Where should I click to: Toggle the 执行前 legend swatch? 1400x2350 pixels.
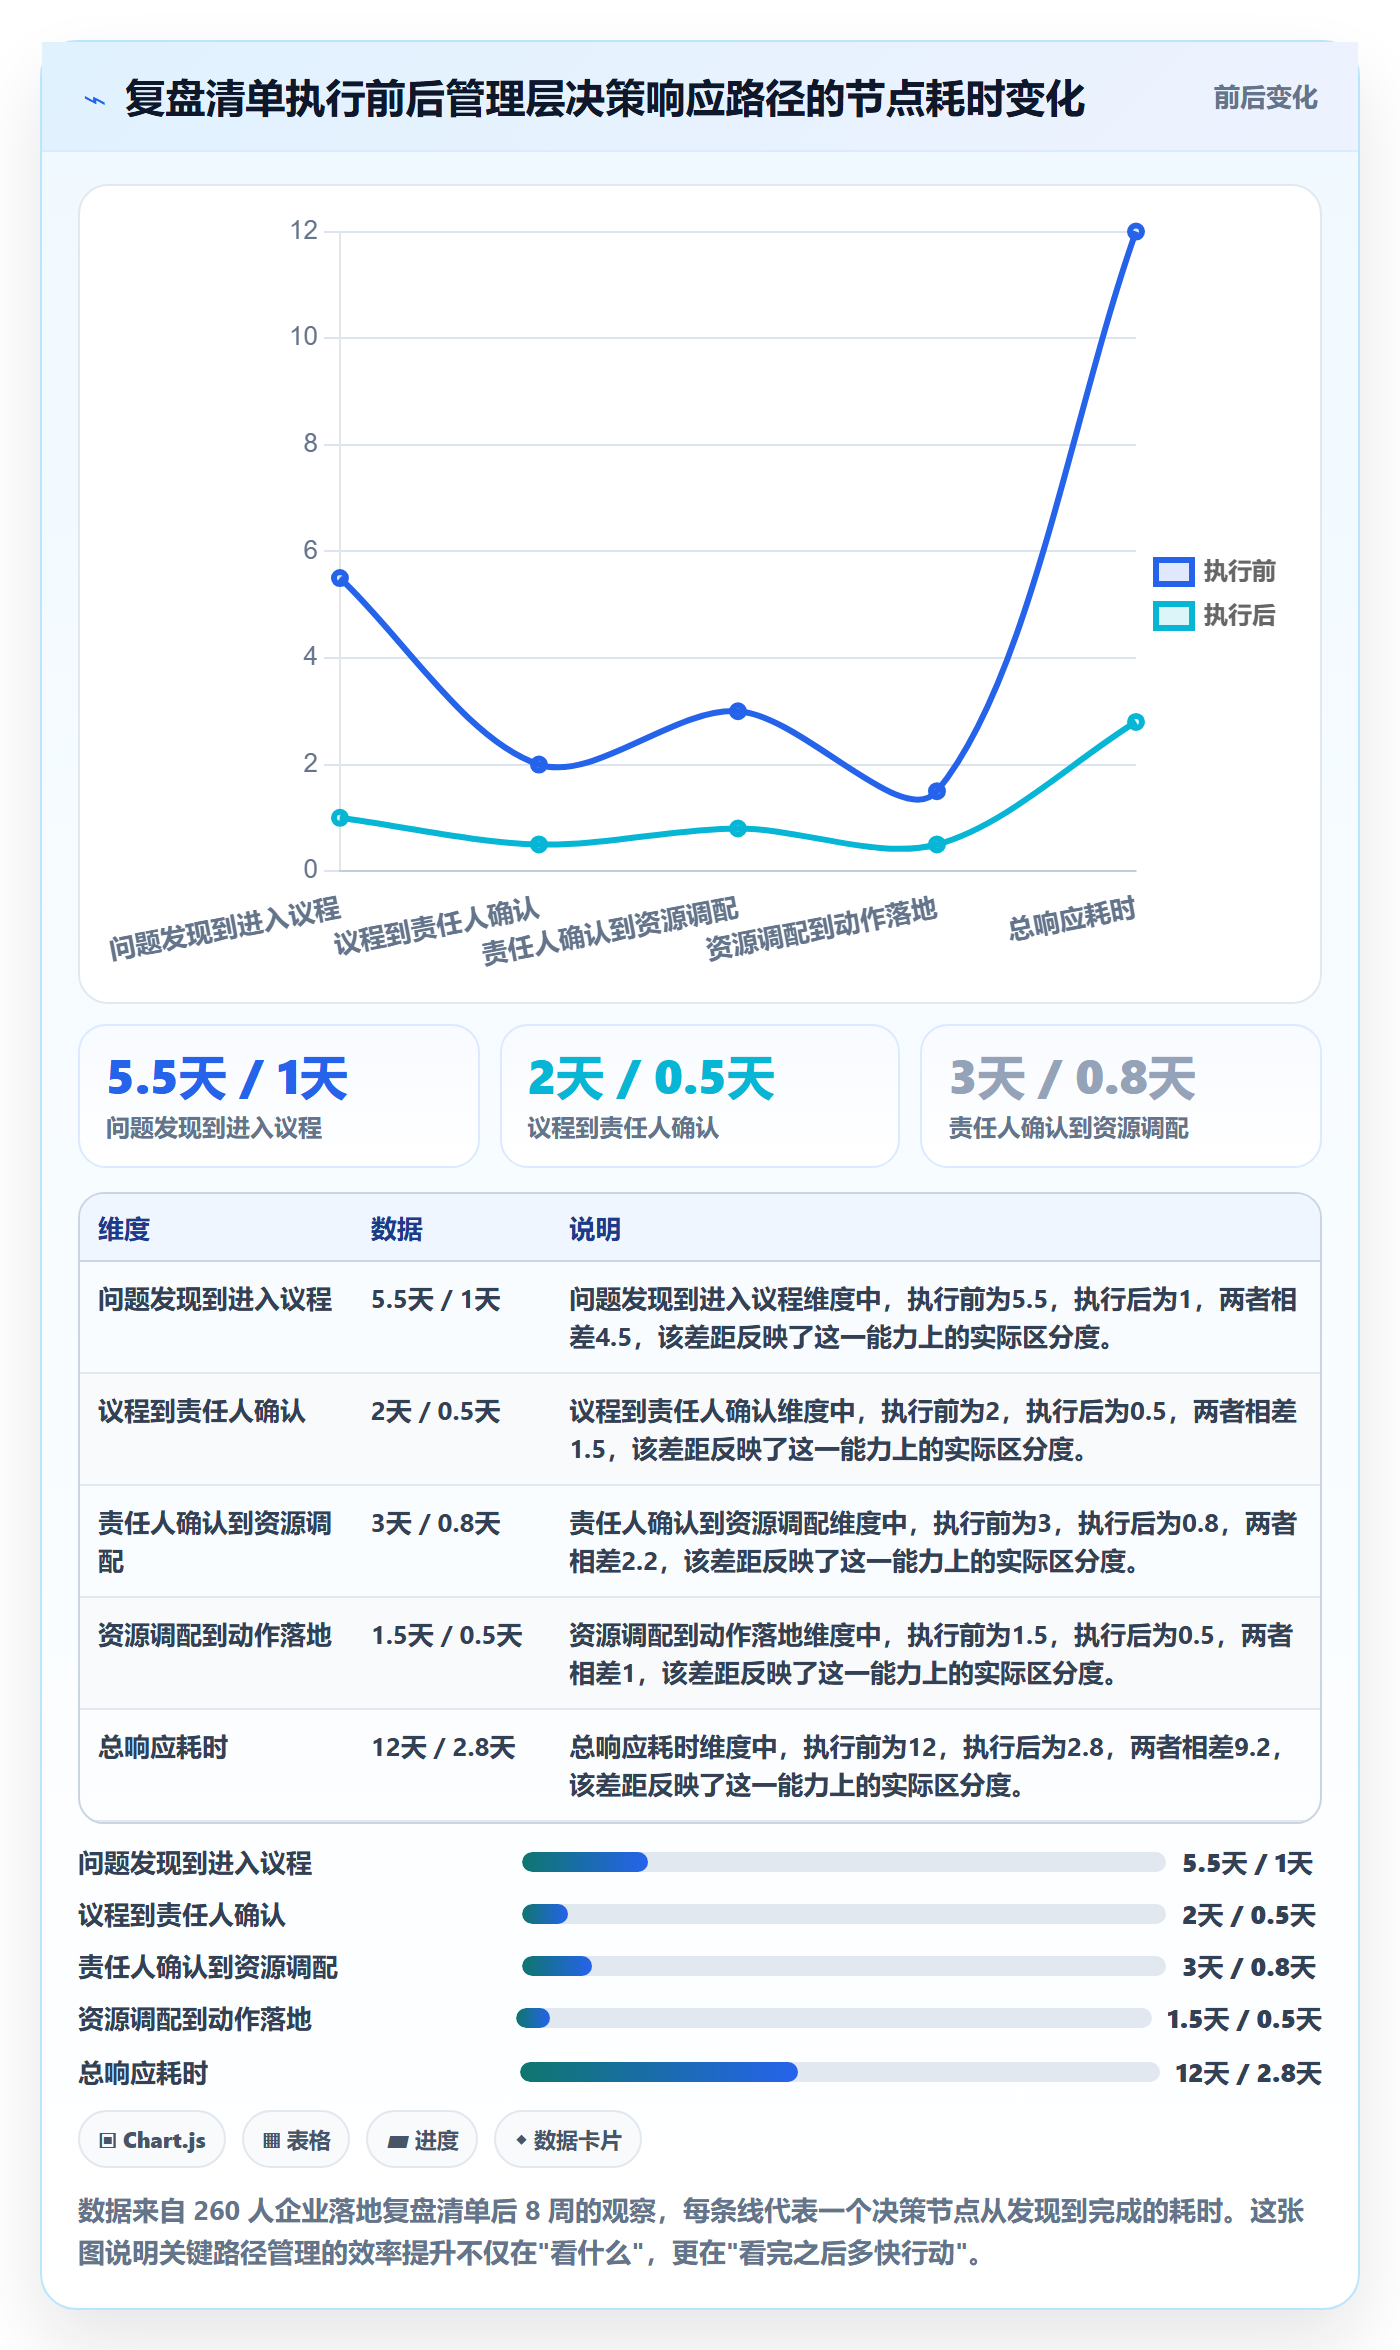click(1173, 572)
